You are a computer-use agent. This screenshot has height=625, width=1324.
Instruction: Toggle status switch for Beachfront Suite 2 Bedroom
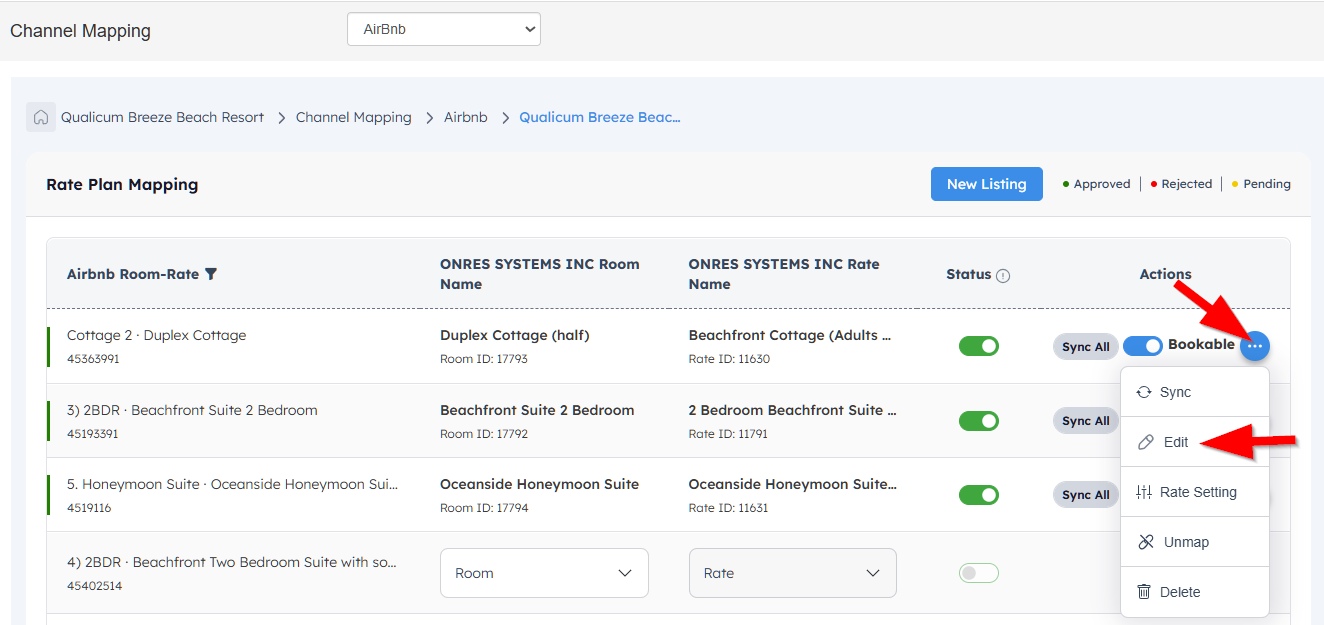979,421
